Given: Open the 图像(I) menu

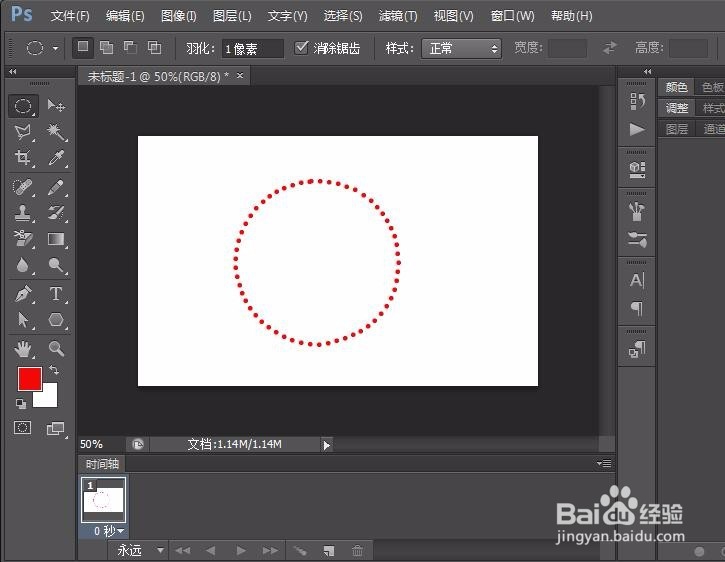Looking at the screenshot, I should (x=178, y=16).
